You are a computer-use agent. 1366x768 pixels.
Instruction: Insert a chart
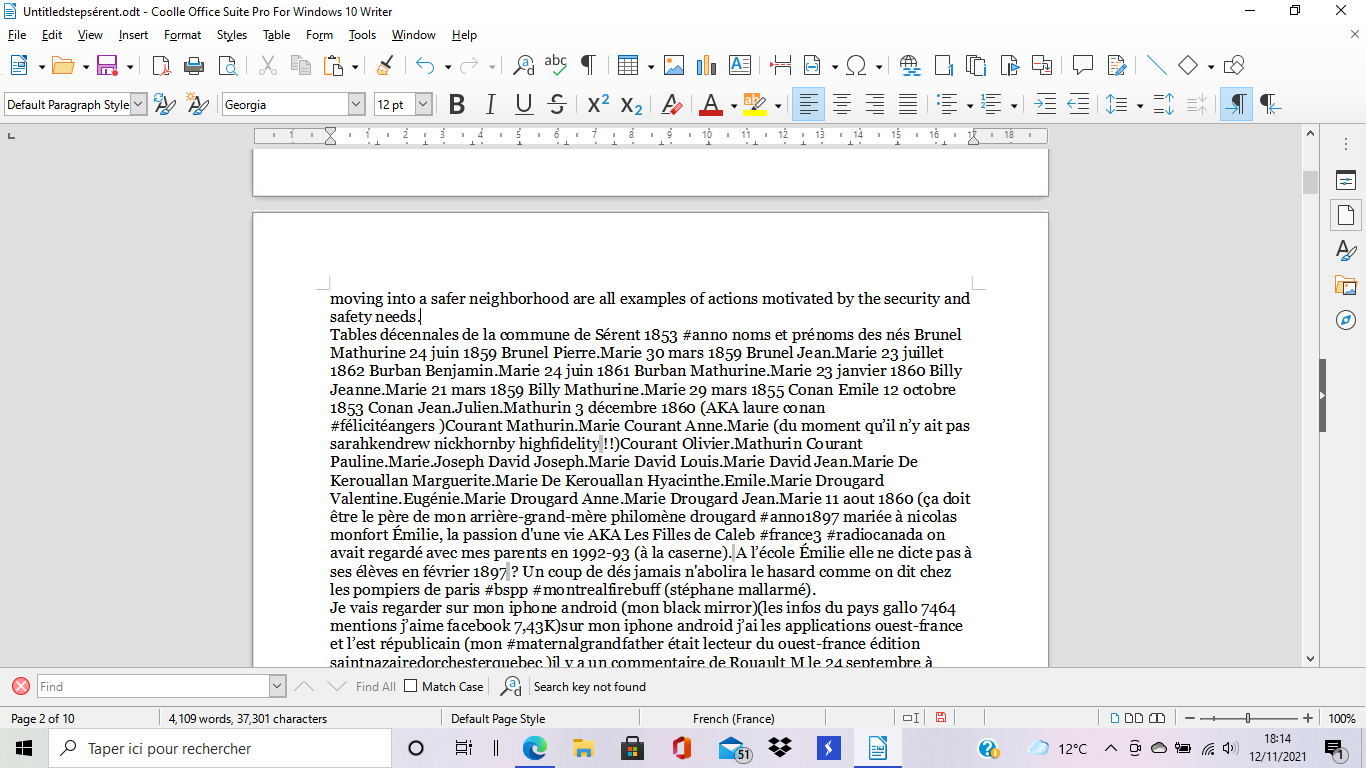(707, 66)
